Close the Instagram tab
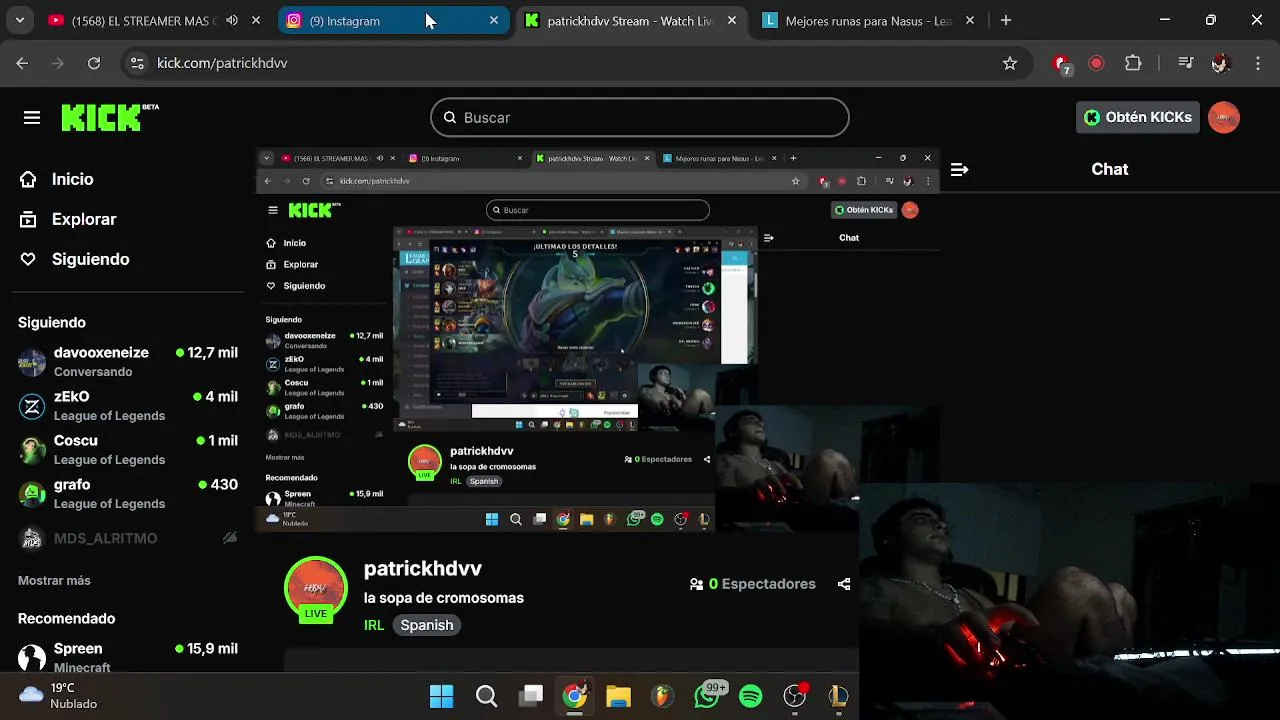 coord(494,20)
